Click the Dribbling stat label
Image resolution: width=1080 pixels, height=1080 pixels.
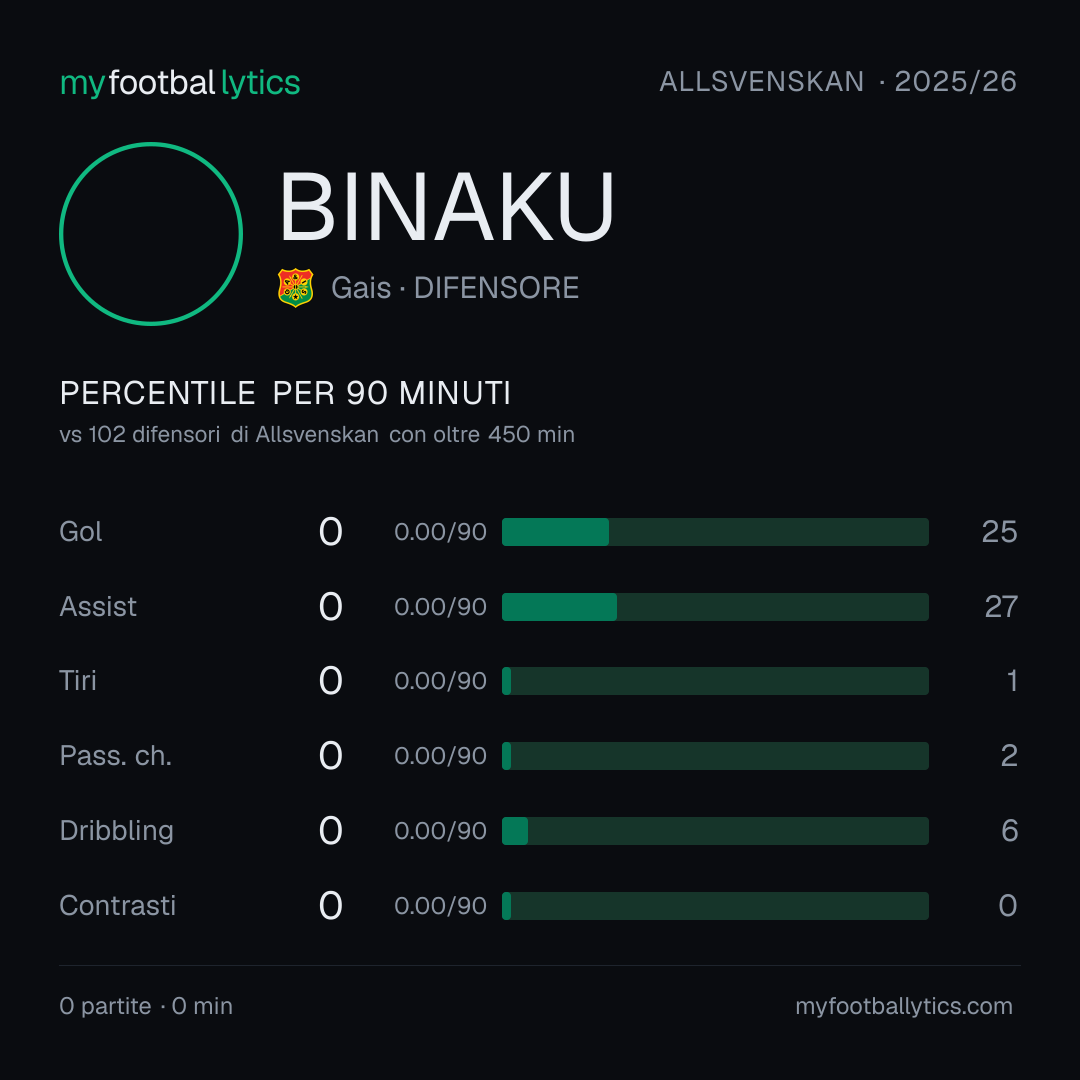[x=116, y=831]
